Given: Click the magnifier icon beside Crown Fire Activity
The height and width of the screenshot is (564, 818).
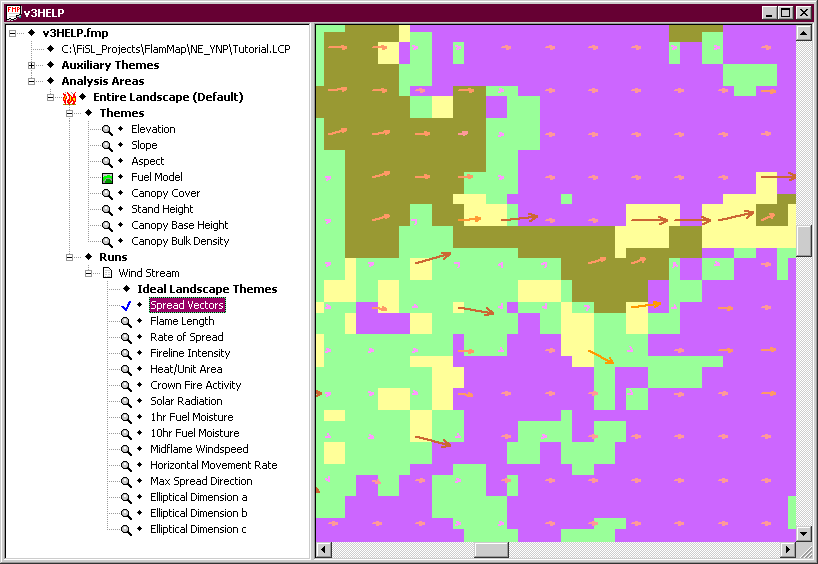Looking at the screenshot, I should pos(126,386).
